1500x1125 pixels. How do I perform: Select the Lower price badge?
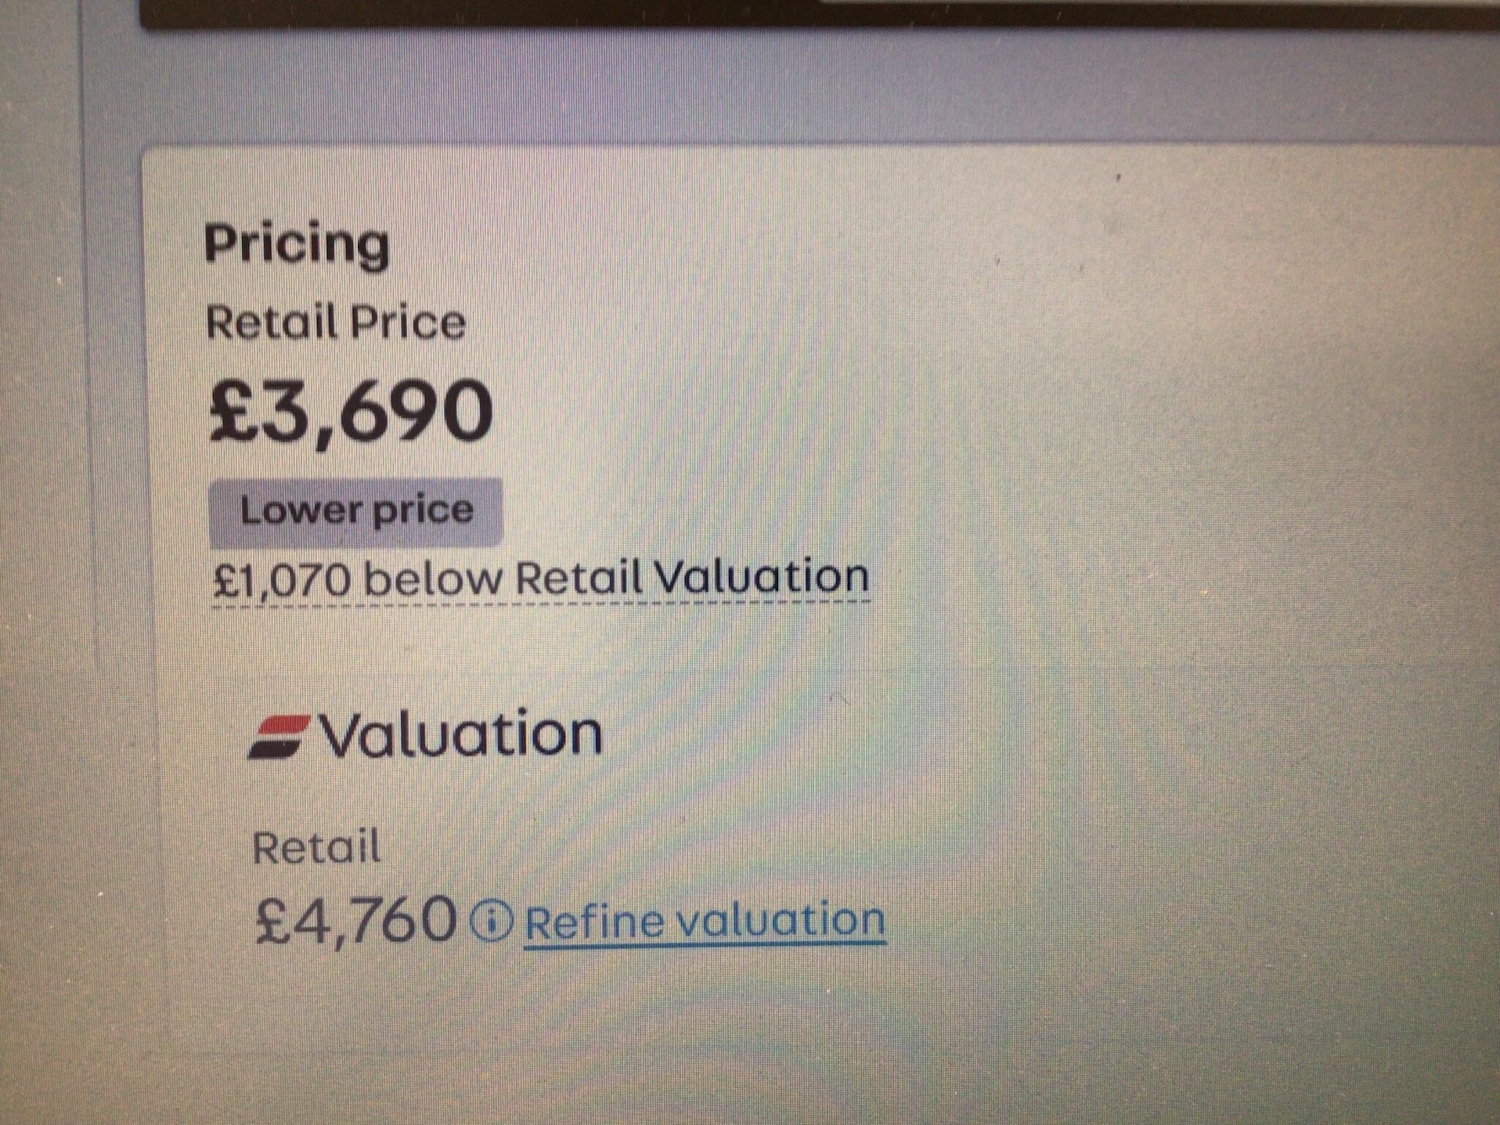pos(356,512)
